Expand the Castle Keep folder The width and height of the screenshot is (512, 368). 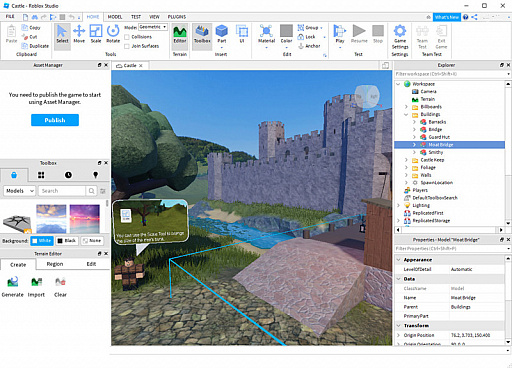click(x=406, y=160)
